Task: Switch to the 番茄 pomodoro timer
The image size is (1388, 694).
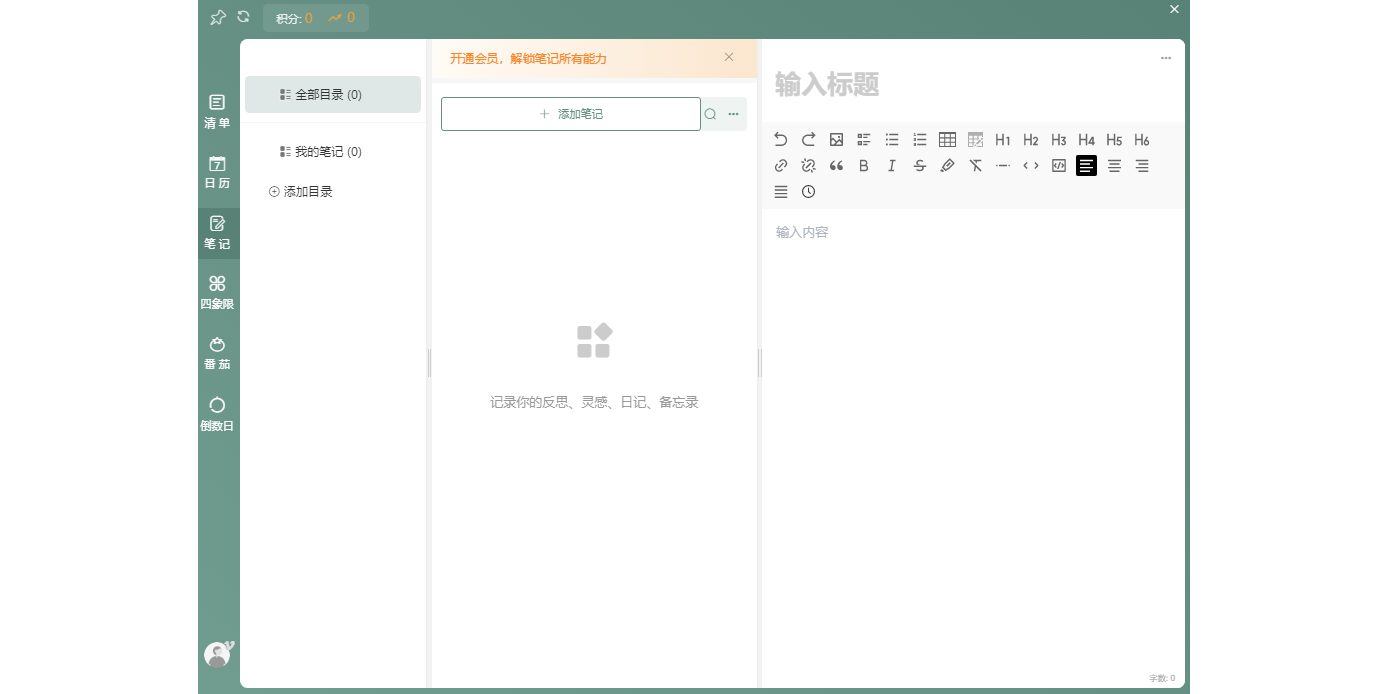Action: coord(217,353)
